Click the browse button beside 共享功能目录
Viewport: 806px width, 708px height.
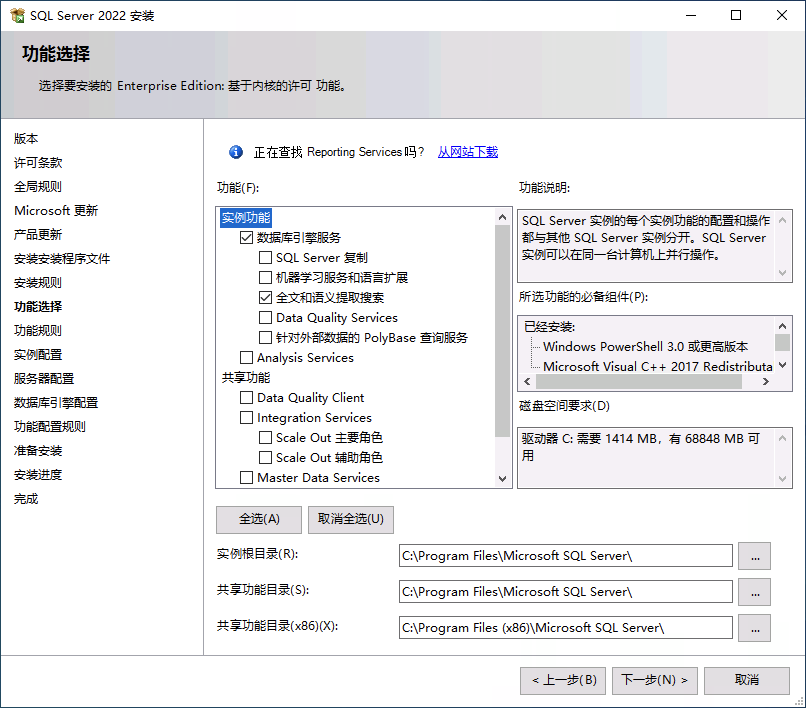pyautogui.click(x=755, y=592)
